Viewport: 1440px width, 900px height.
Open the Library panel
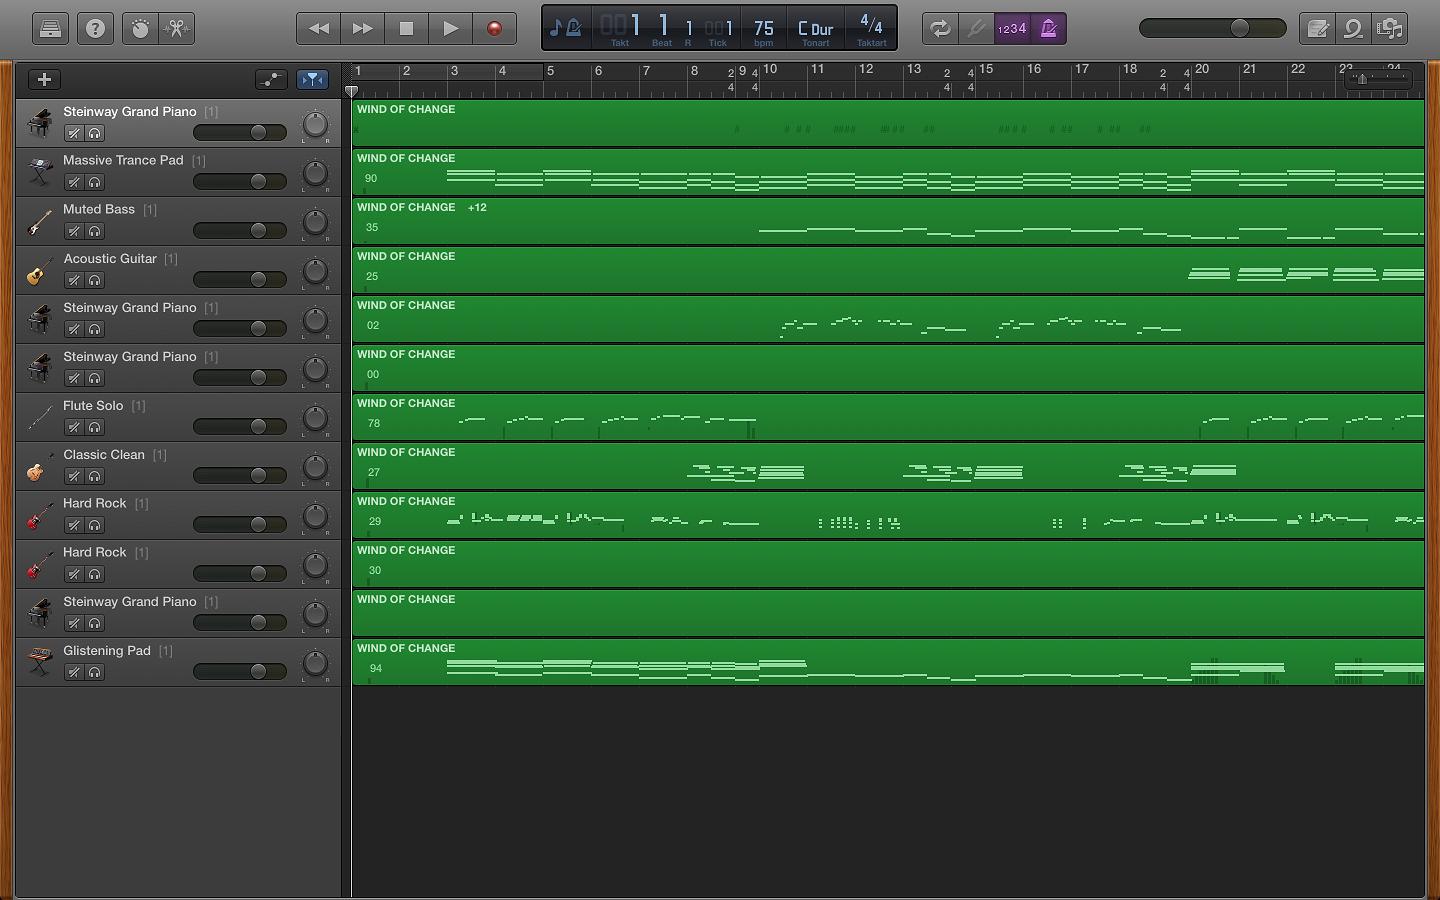tap(50, 29)
